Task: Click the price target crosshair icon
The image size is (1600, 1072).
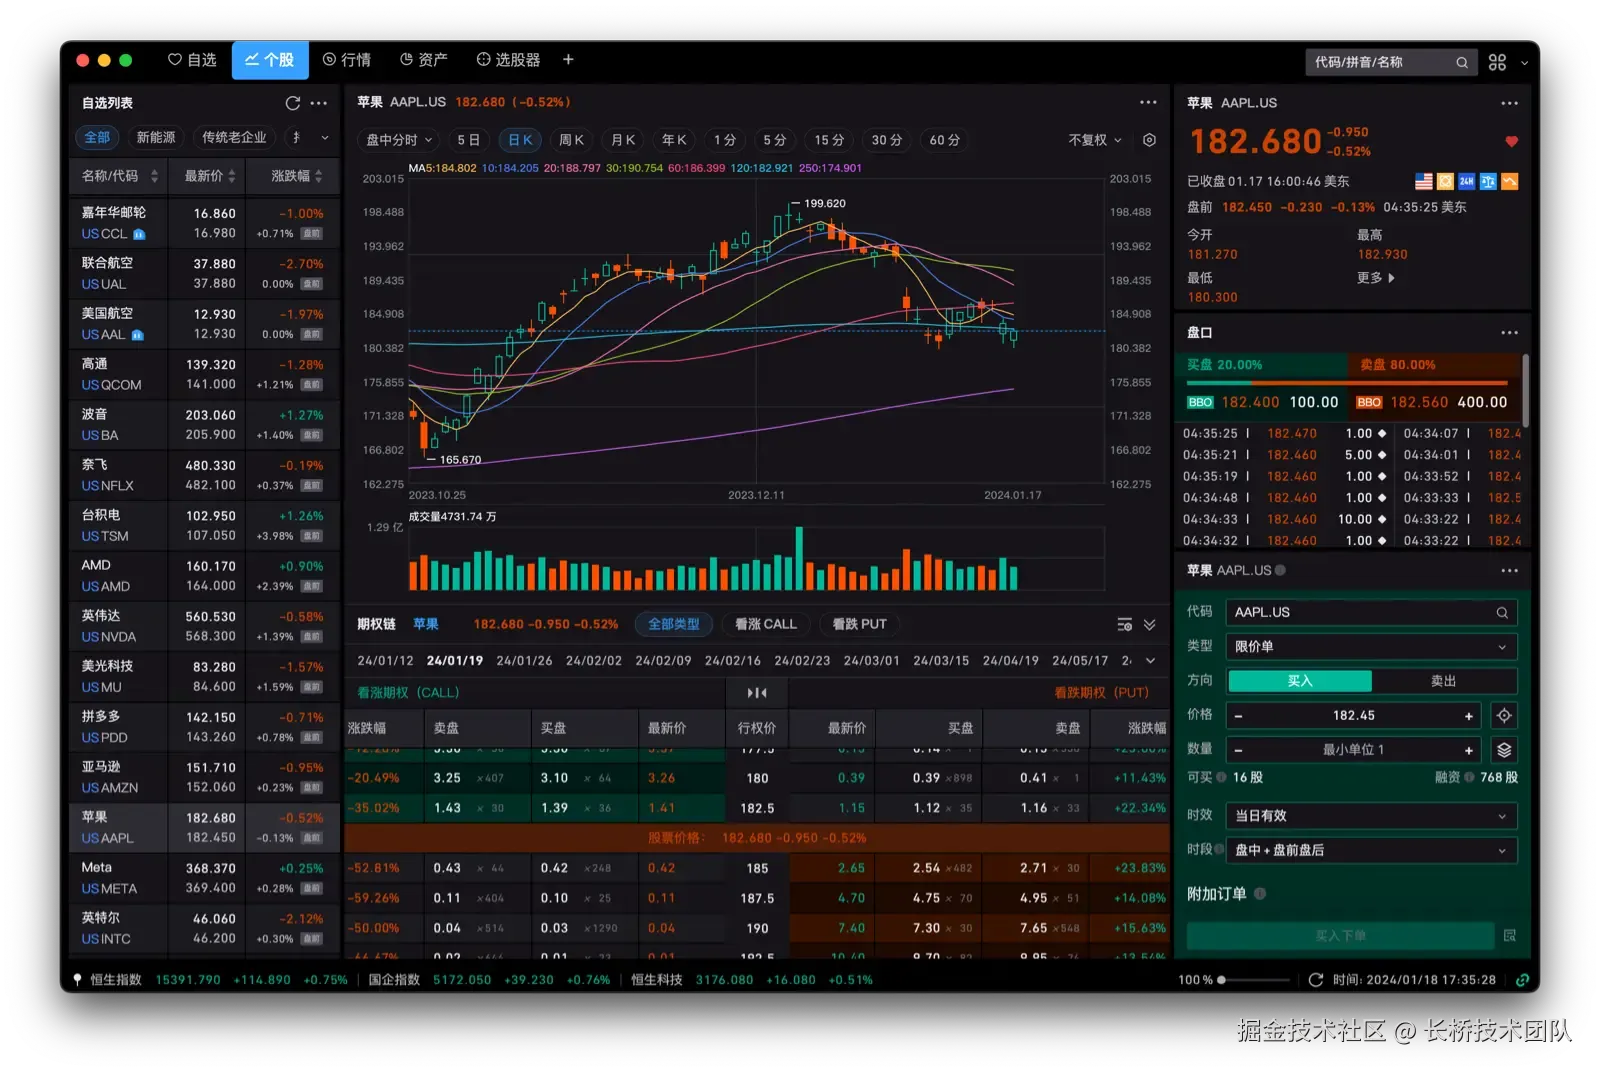Action: click(x=1503, y=716)
